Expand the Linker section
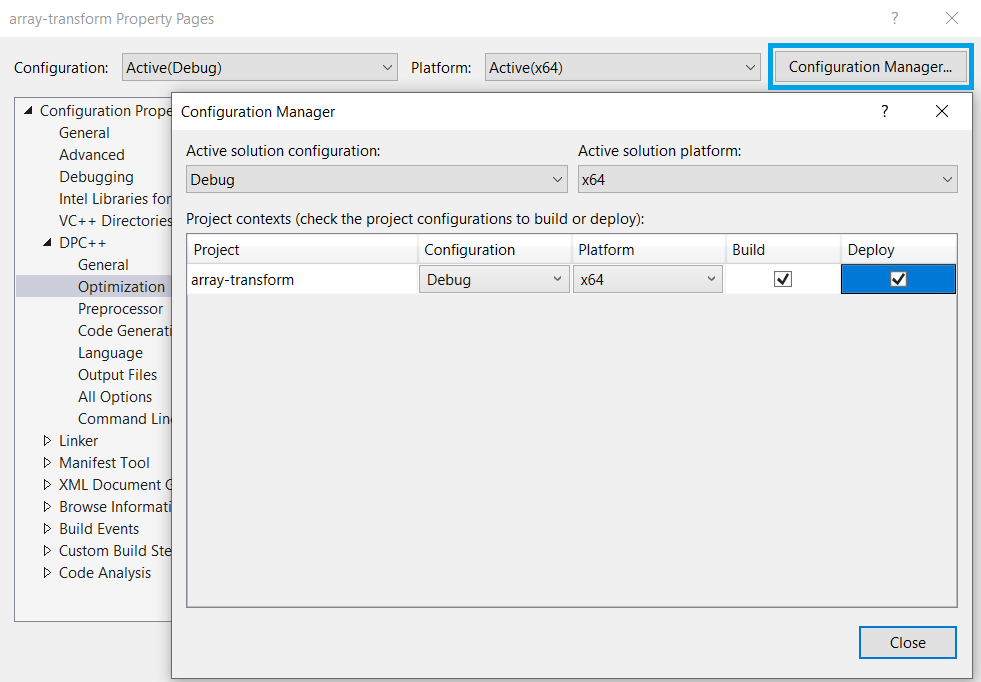The width and height of the screenshot is (981, 682). pyautogui.click(x=46, y=440)
